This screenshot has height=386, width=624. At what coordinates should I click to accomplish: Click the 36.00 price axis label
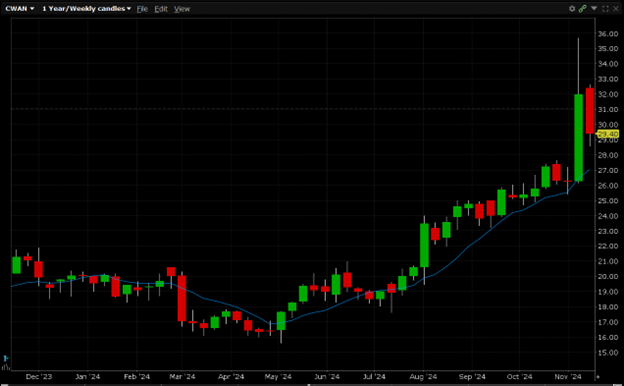tap(608, 34)
